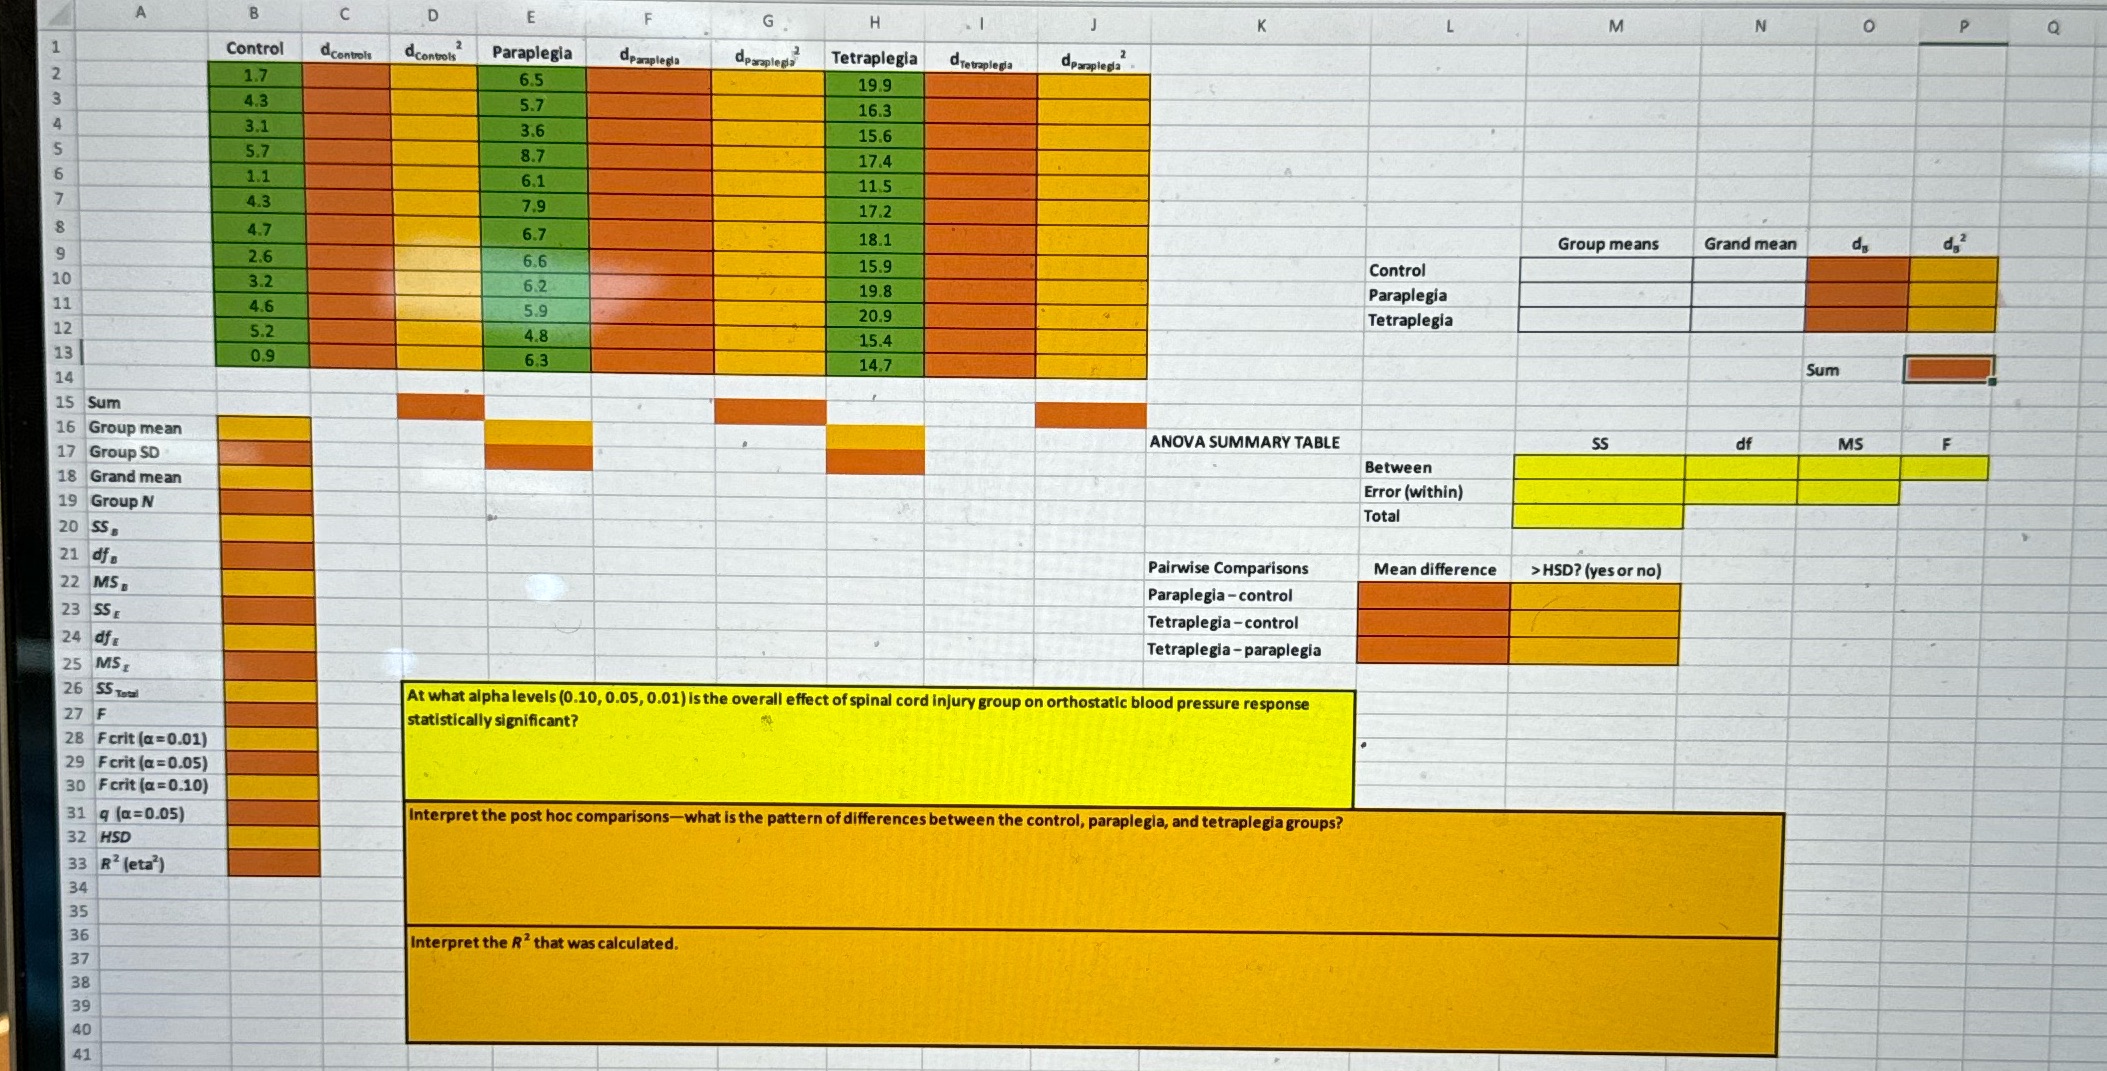The width and height of the screenshot is (2107, 1071).
Task: Click the Tetraplegia – control comparison label
Action: click(x=1222, y=622)
